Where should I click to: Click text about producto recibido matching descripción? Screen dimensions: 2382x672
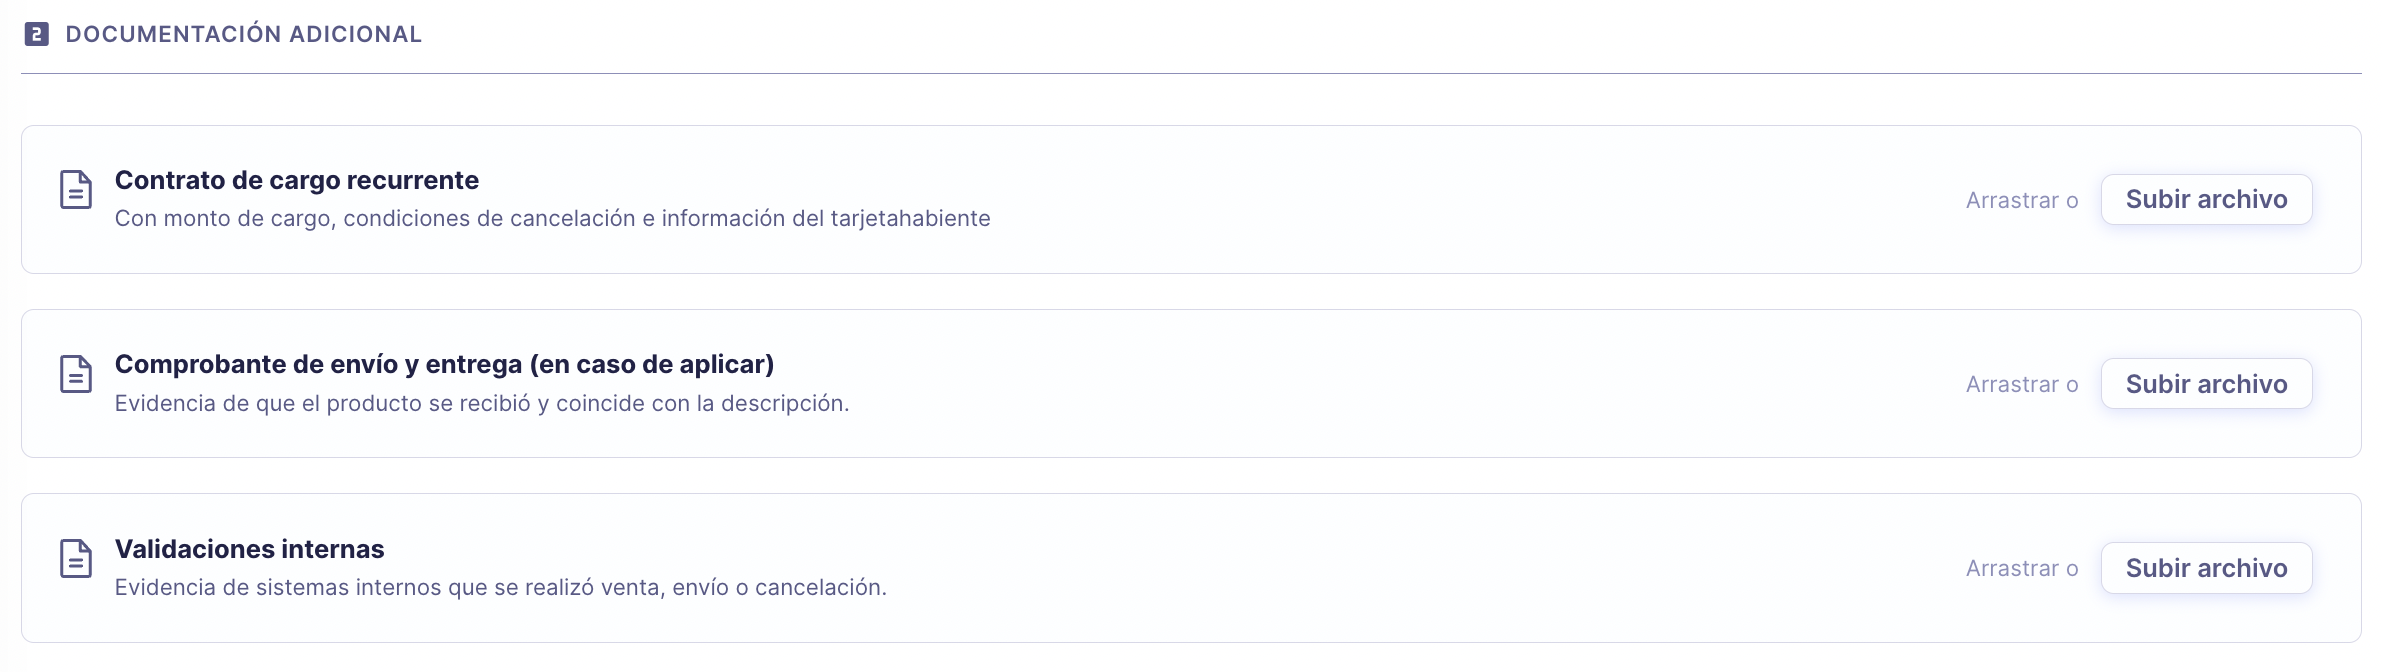pos(482,403)
